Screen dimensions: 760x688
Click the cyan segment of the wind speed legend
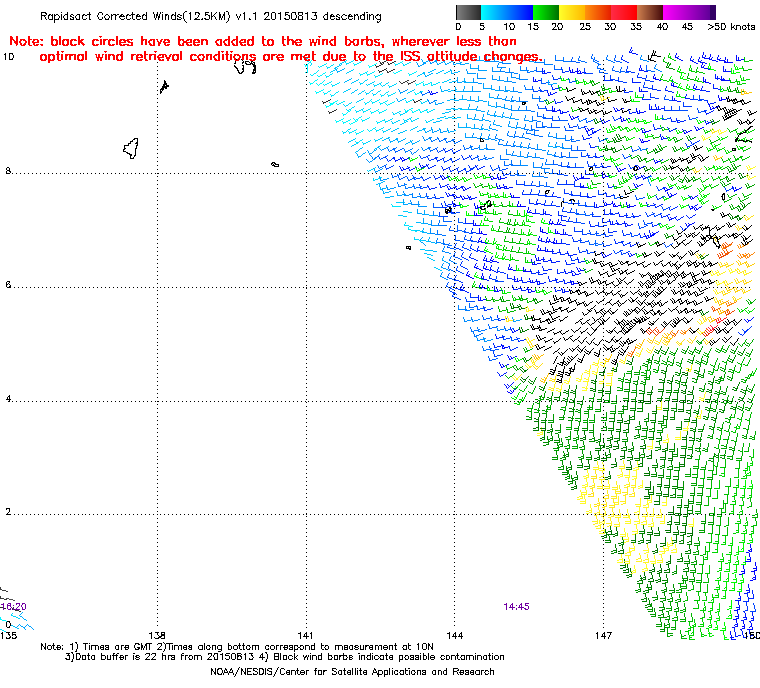pyautogui.click(x=494, y=12)
